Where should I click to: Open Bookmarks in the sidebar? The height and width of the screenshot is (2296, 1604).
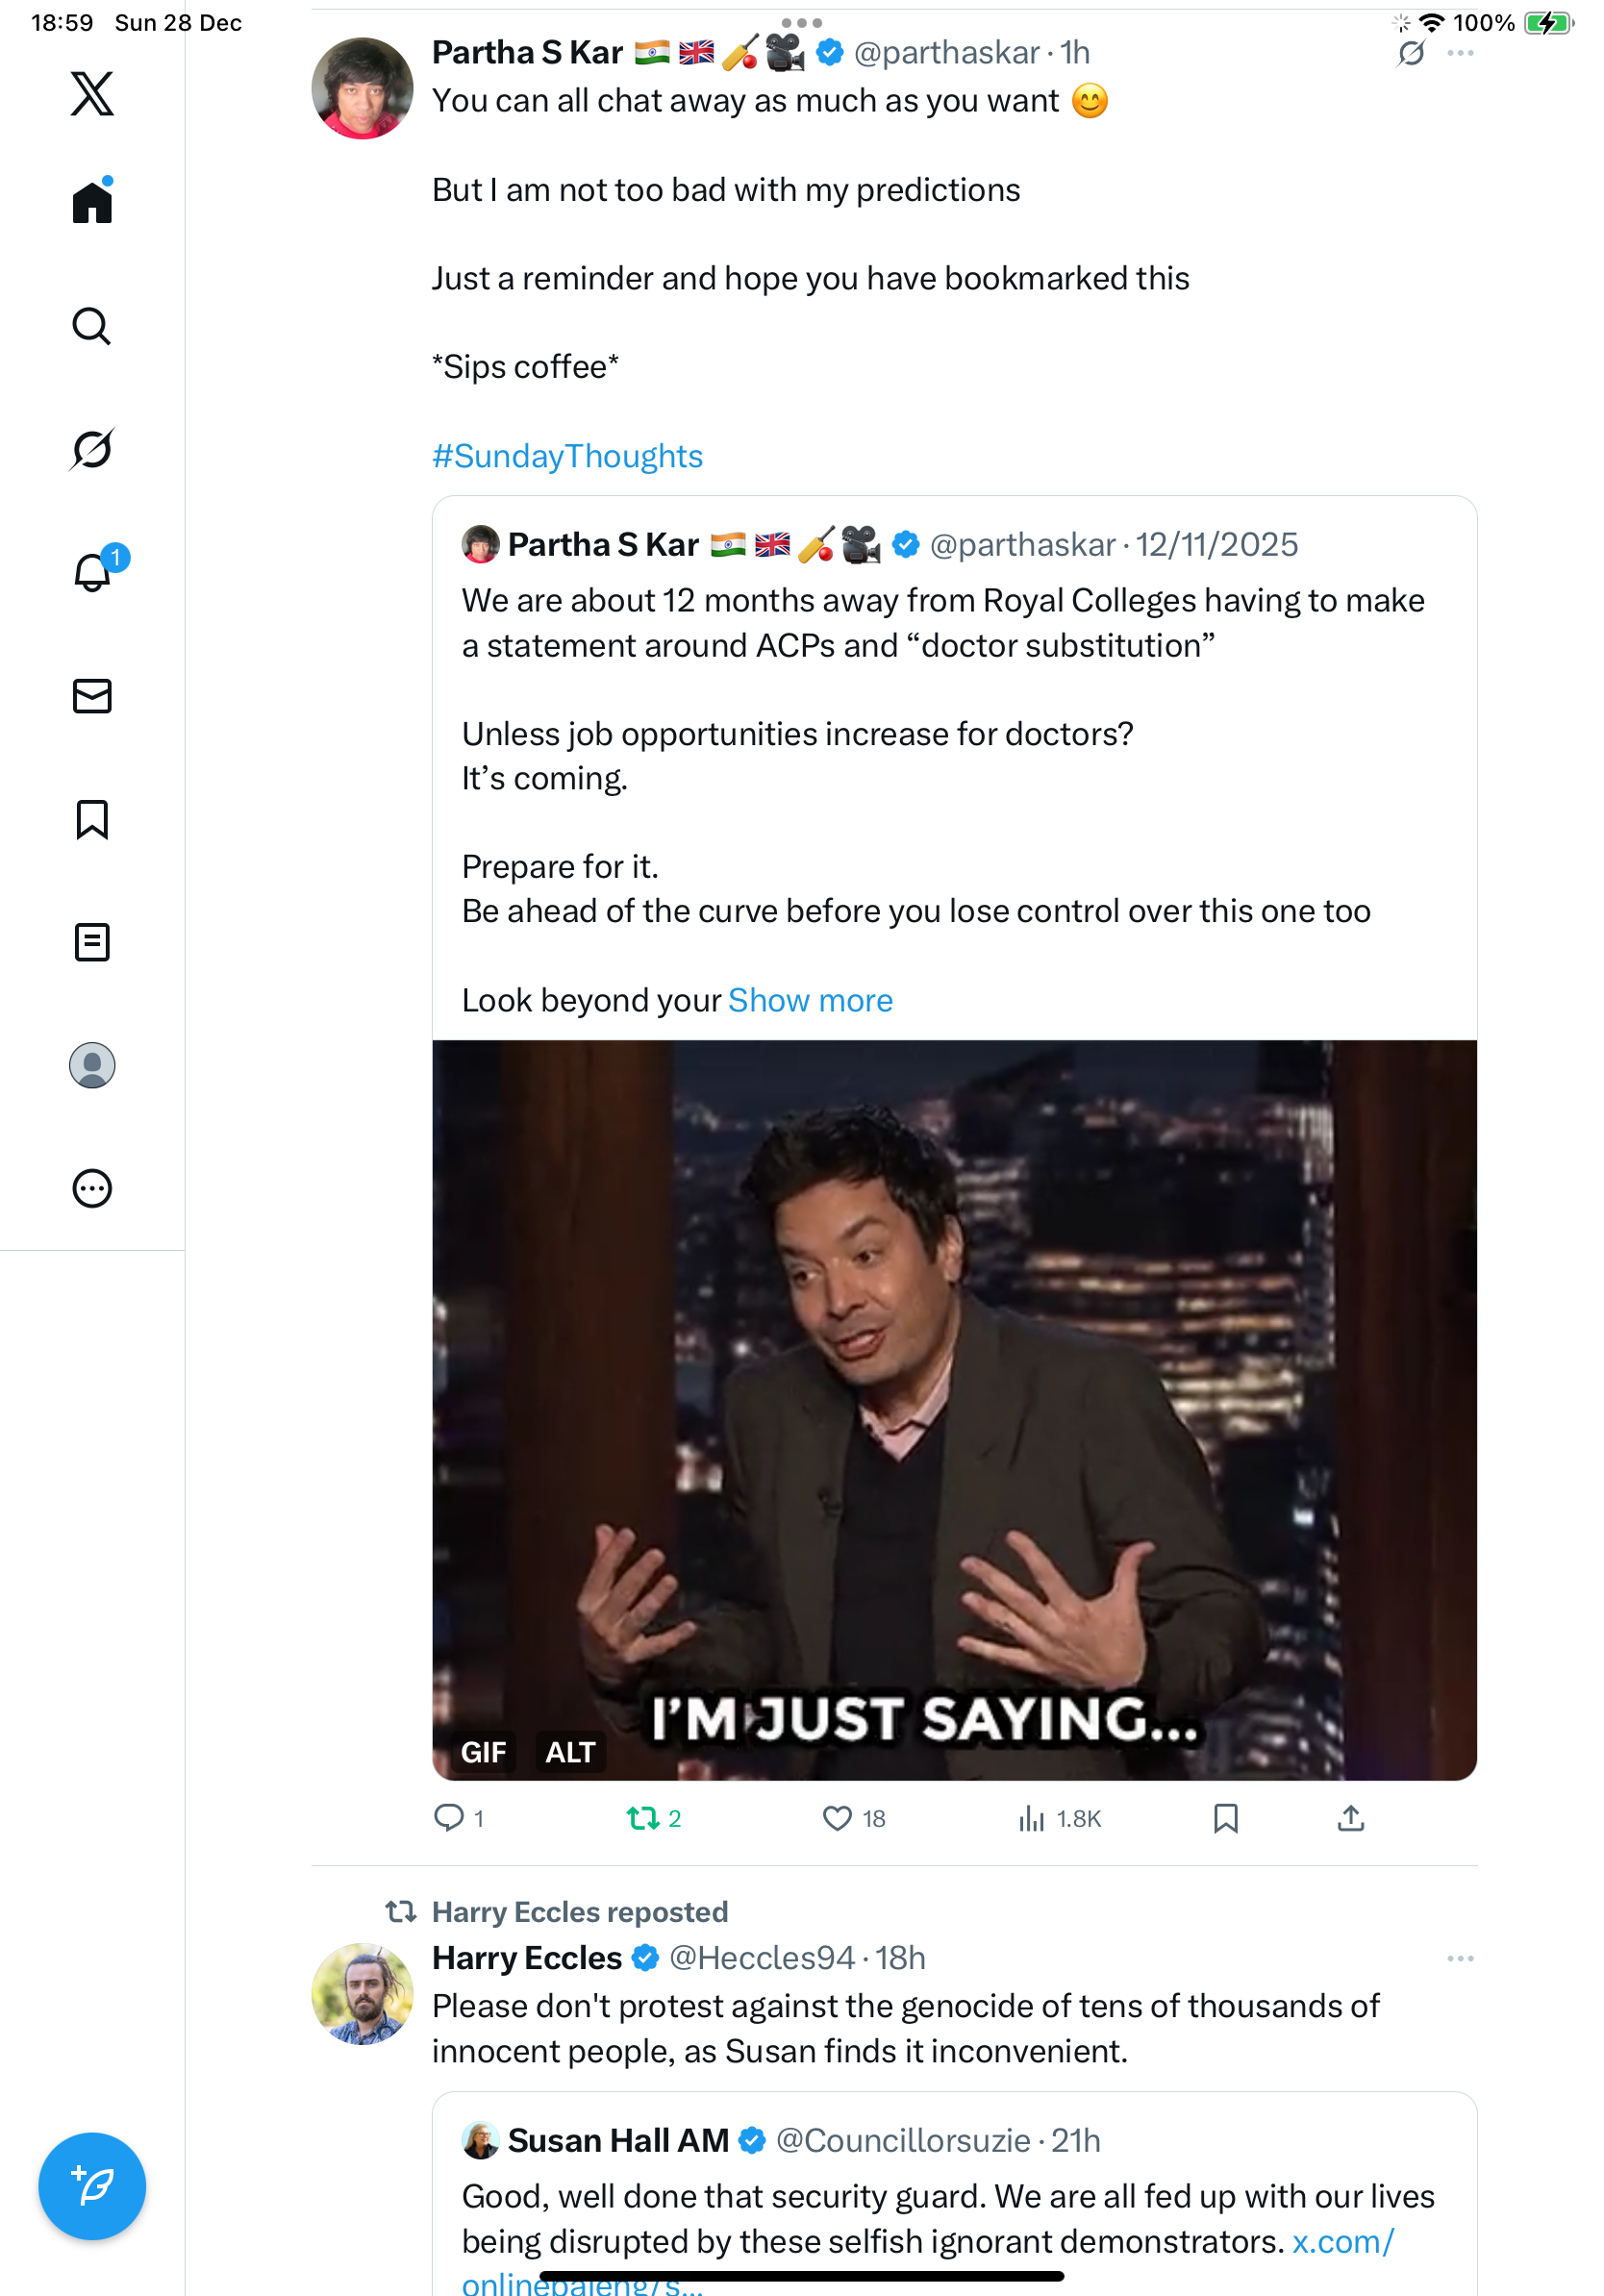click(x=92, y=820)
